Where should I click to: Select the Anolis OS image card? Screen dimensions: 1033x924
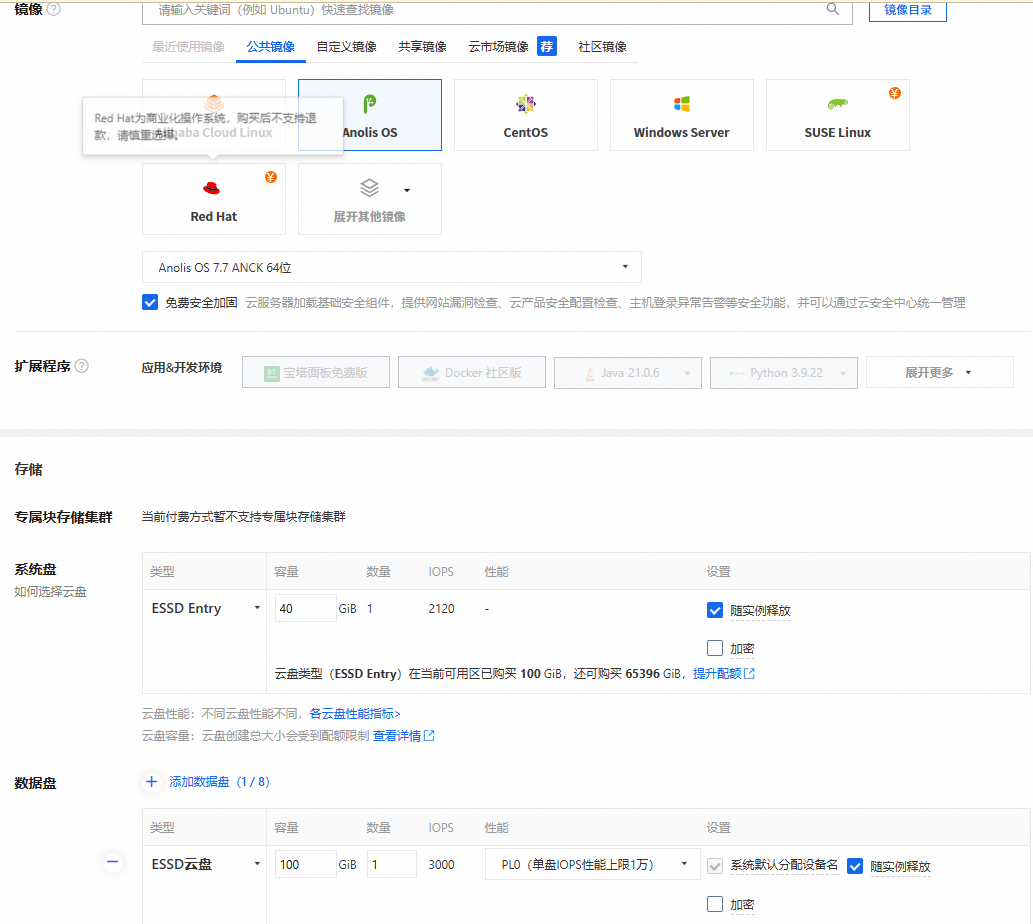(x=370, y=115)
